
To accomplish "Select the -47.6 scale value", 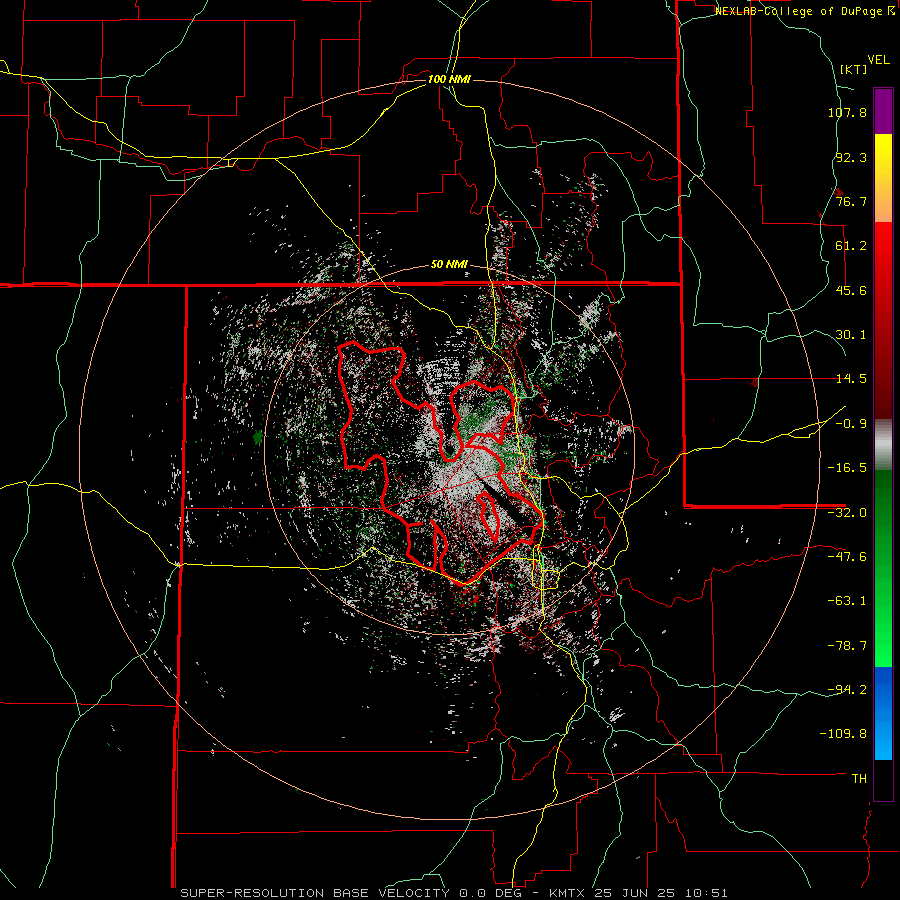I will [x=847, y=557].
